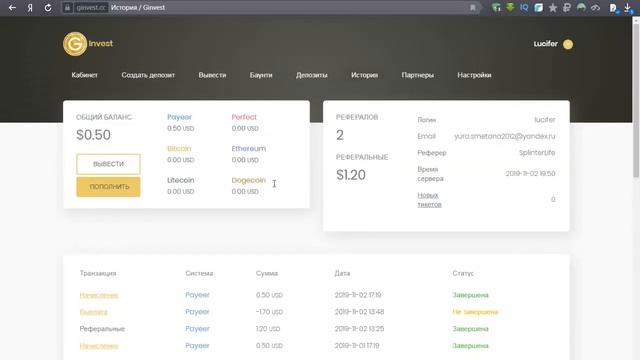Click the yellow avatar circle beside Lucifer
The image size is (640, 360).
point(568,44)
